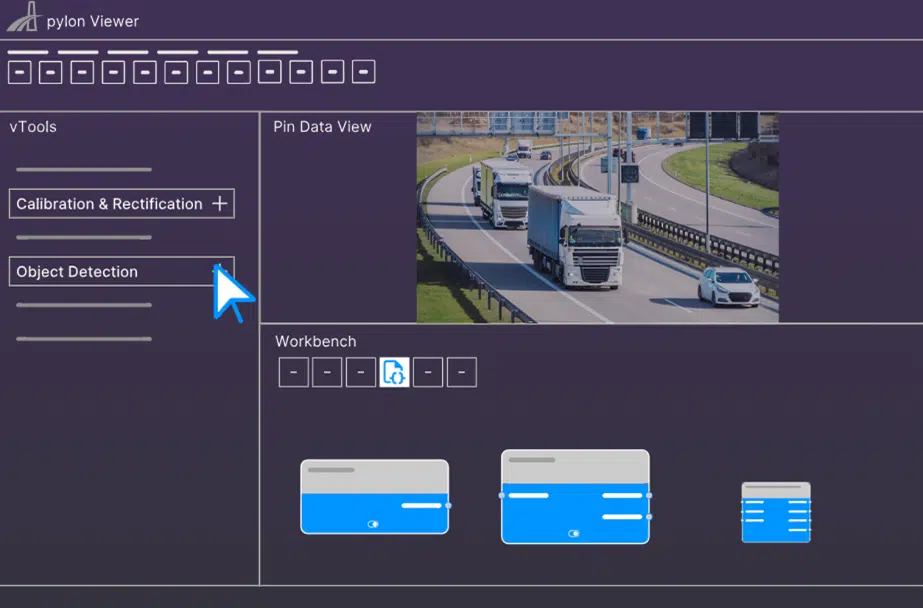Select the small rightmost node in Workbench
This screenshot has height=608, width=923.
[776, 512]
